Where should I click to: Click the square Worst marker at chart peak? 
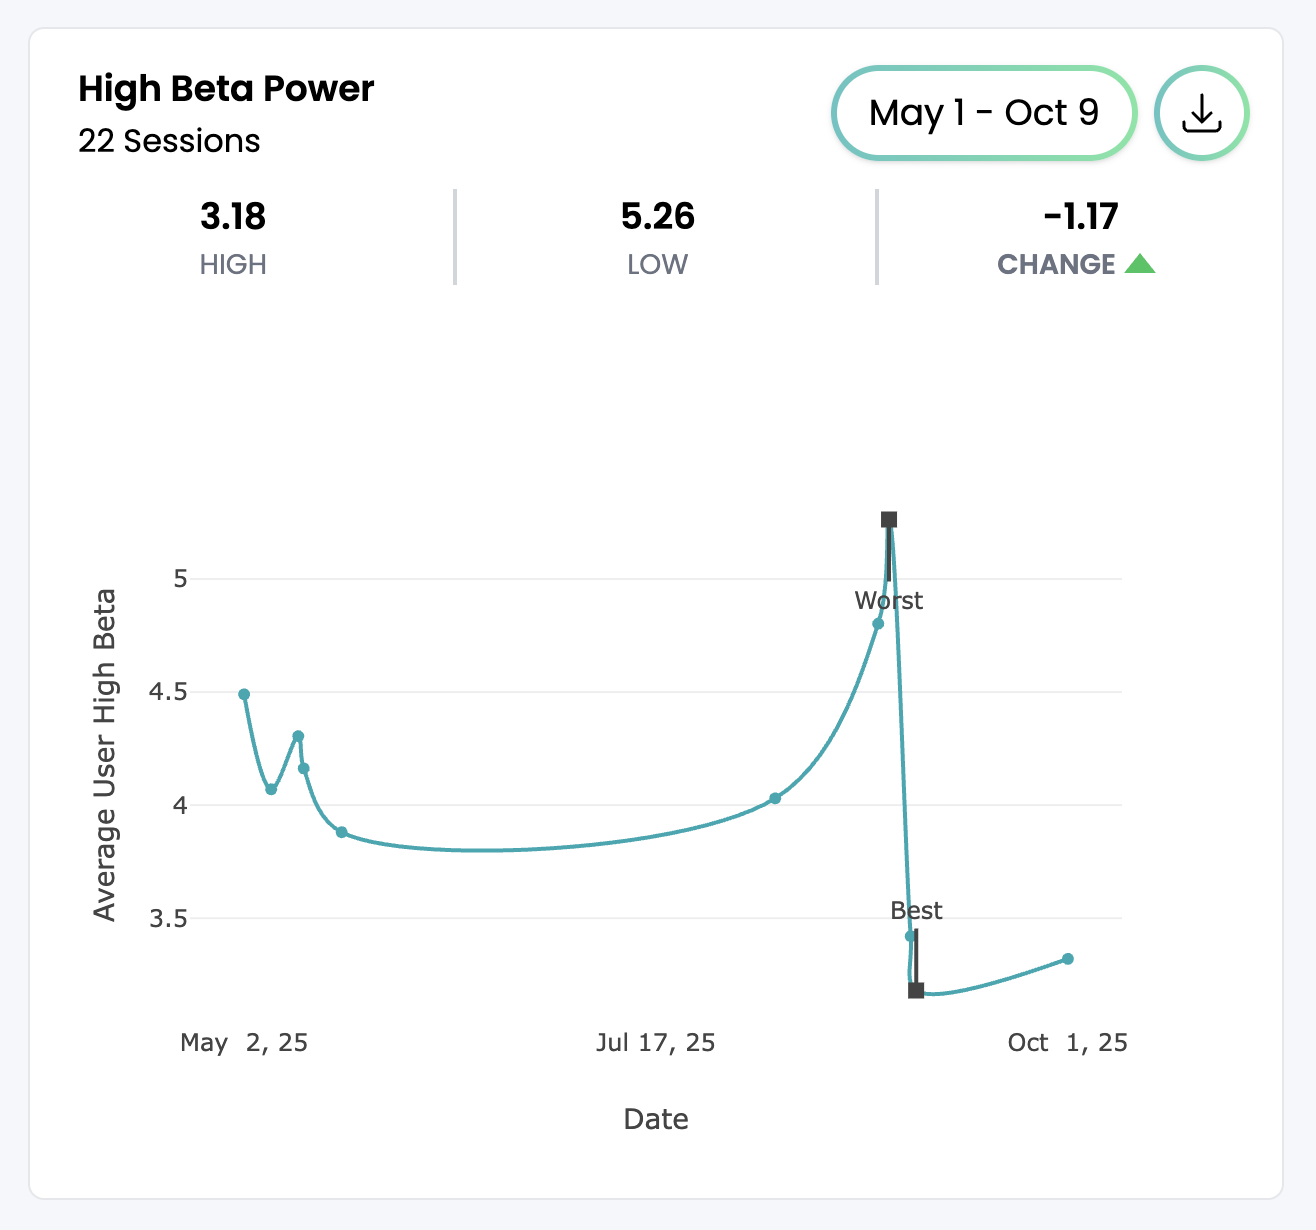(889, 520)
